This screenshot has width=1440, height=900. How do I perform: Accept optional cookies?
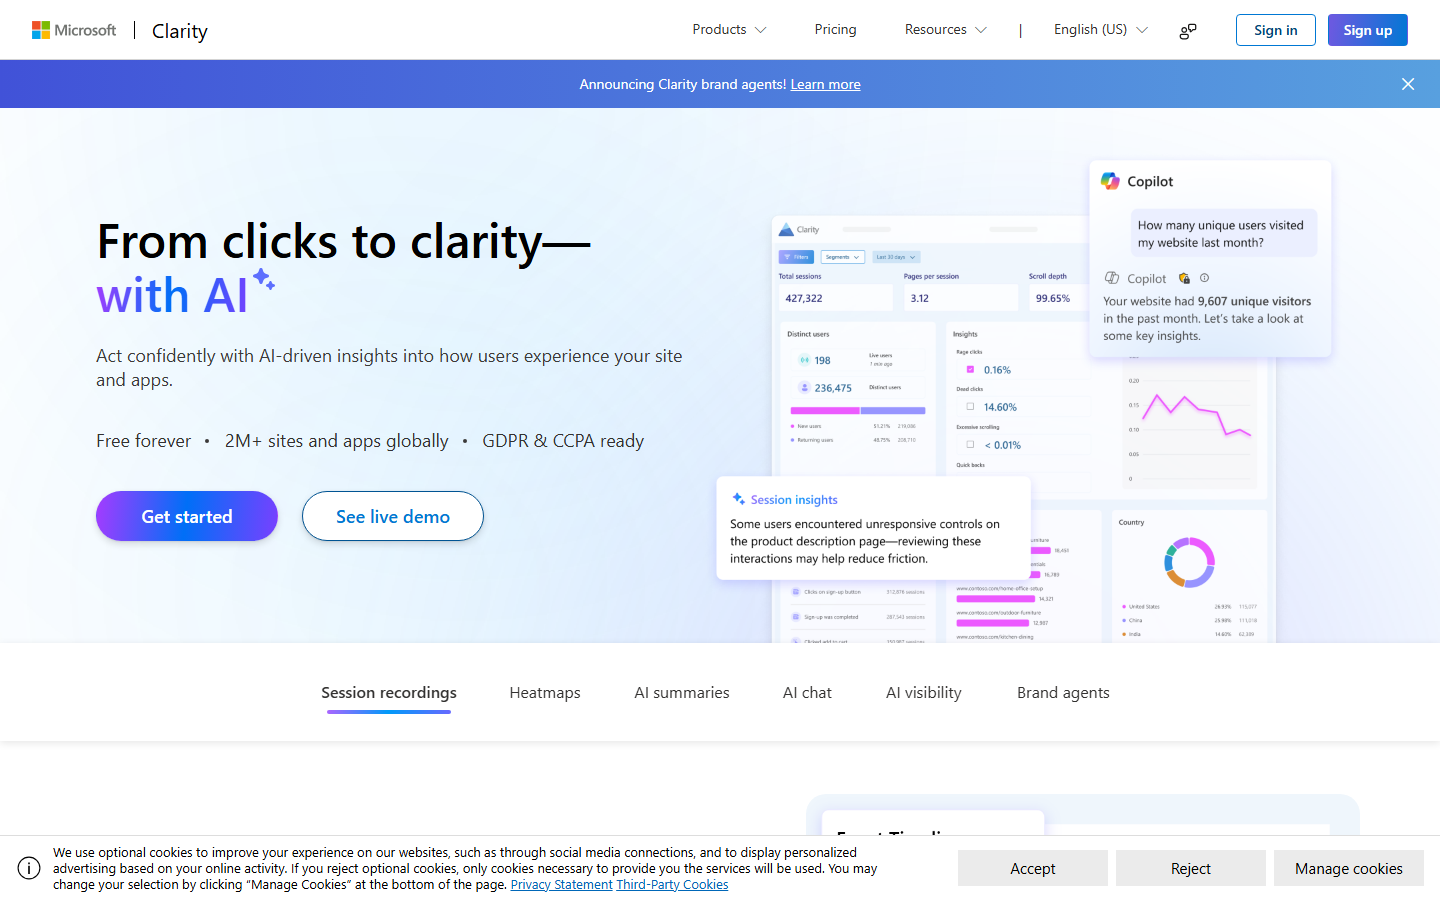coord(1033,868)
